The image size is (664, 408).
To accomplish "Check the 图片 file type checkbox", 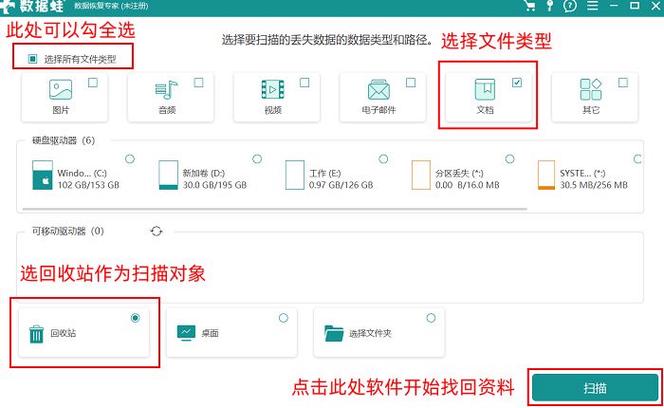I will (x=93, y=83).
